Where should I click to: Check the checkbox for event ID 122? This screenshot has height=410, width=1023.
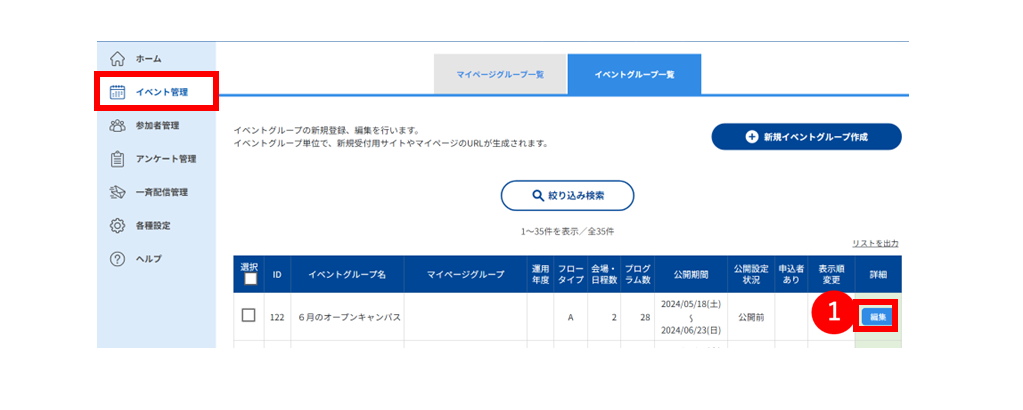pos(248,315)
